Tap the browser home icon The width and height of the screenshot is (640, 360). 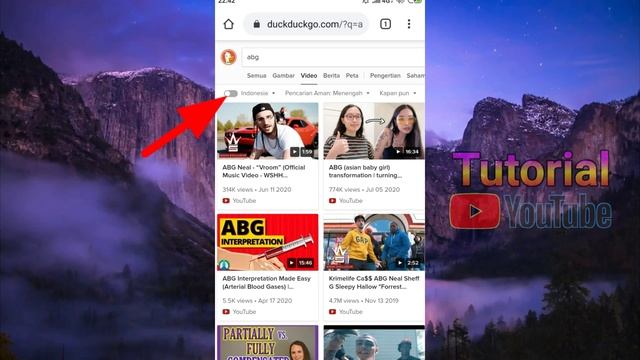point(229,24)
